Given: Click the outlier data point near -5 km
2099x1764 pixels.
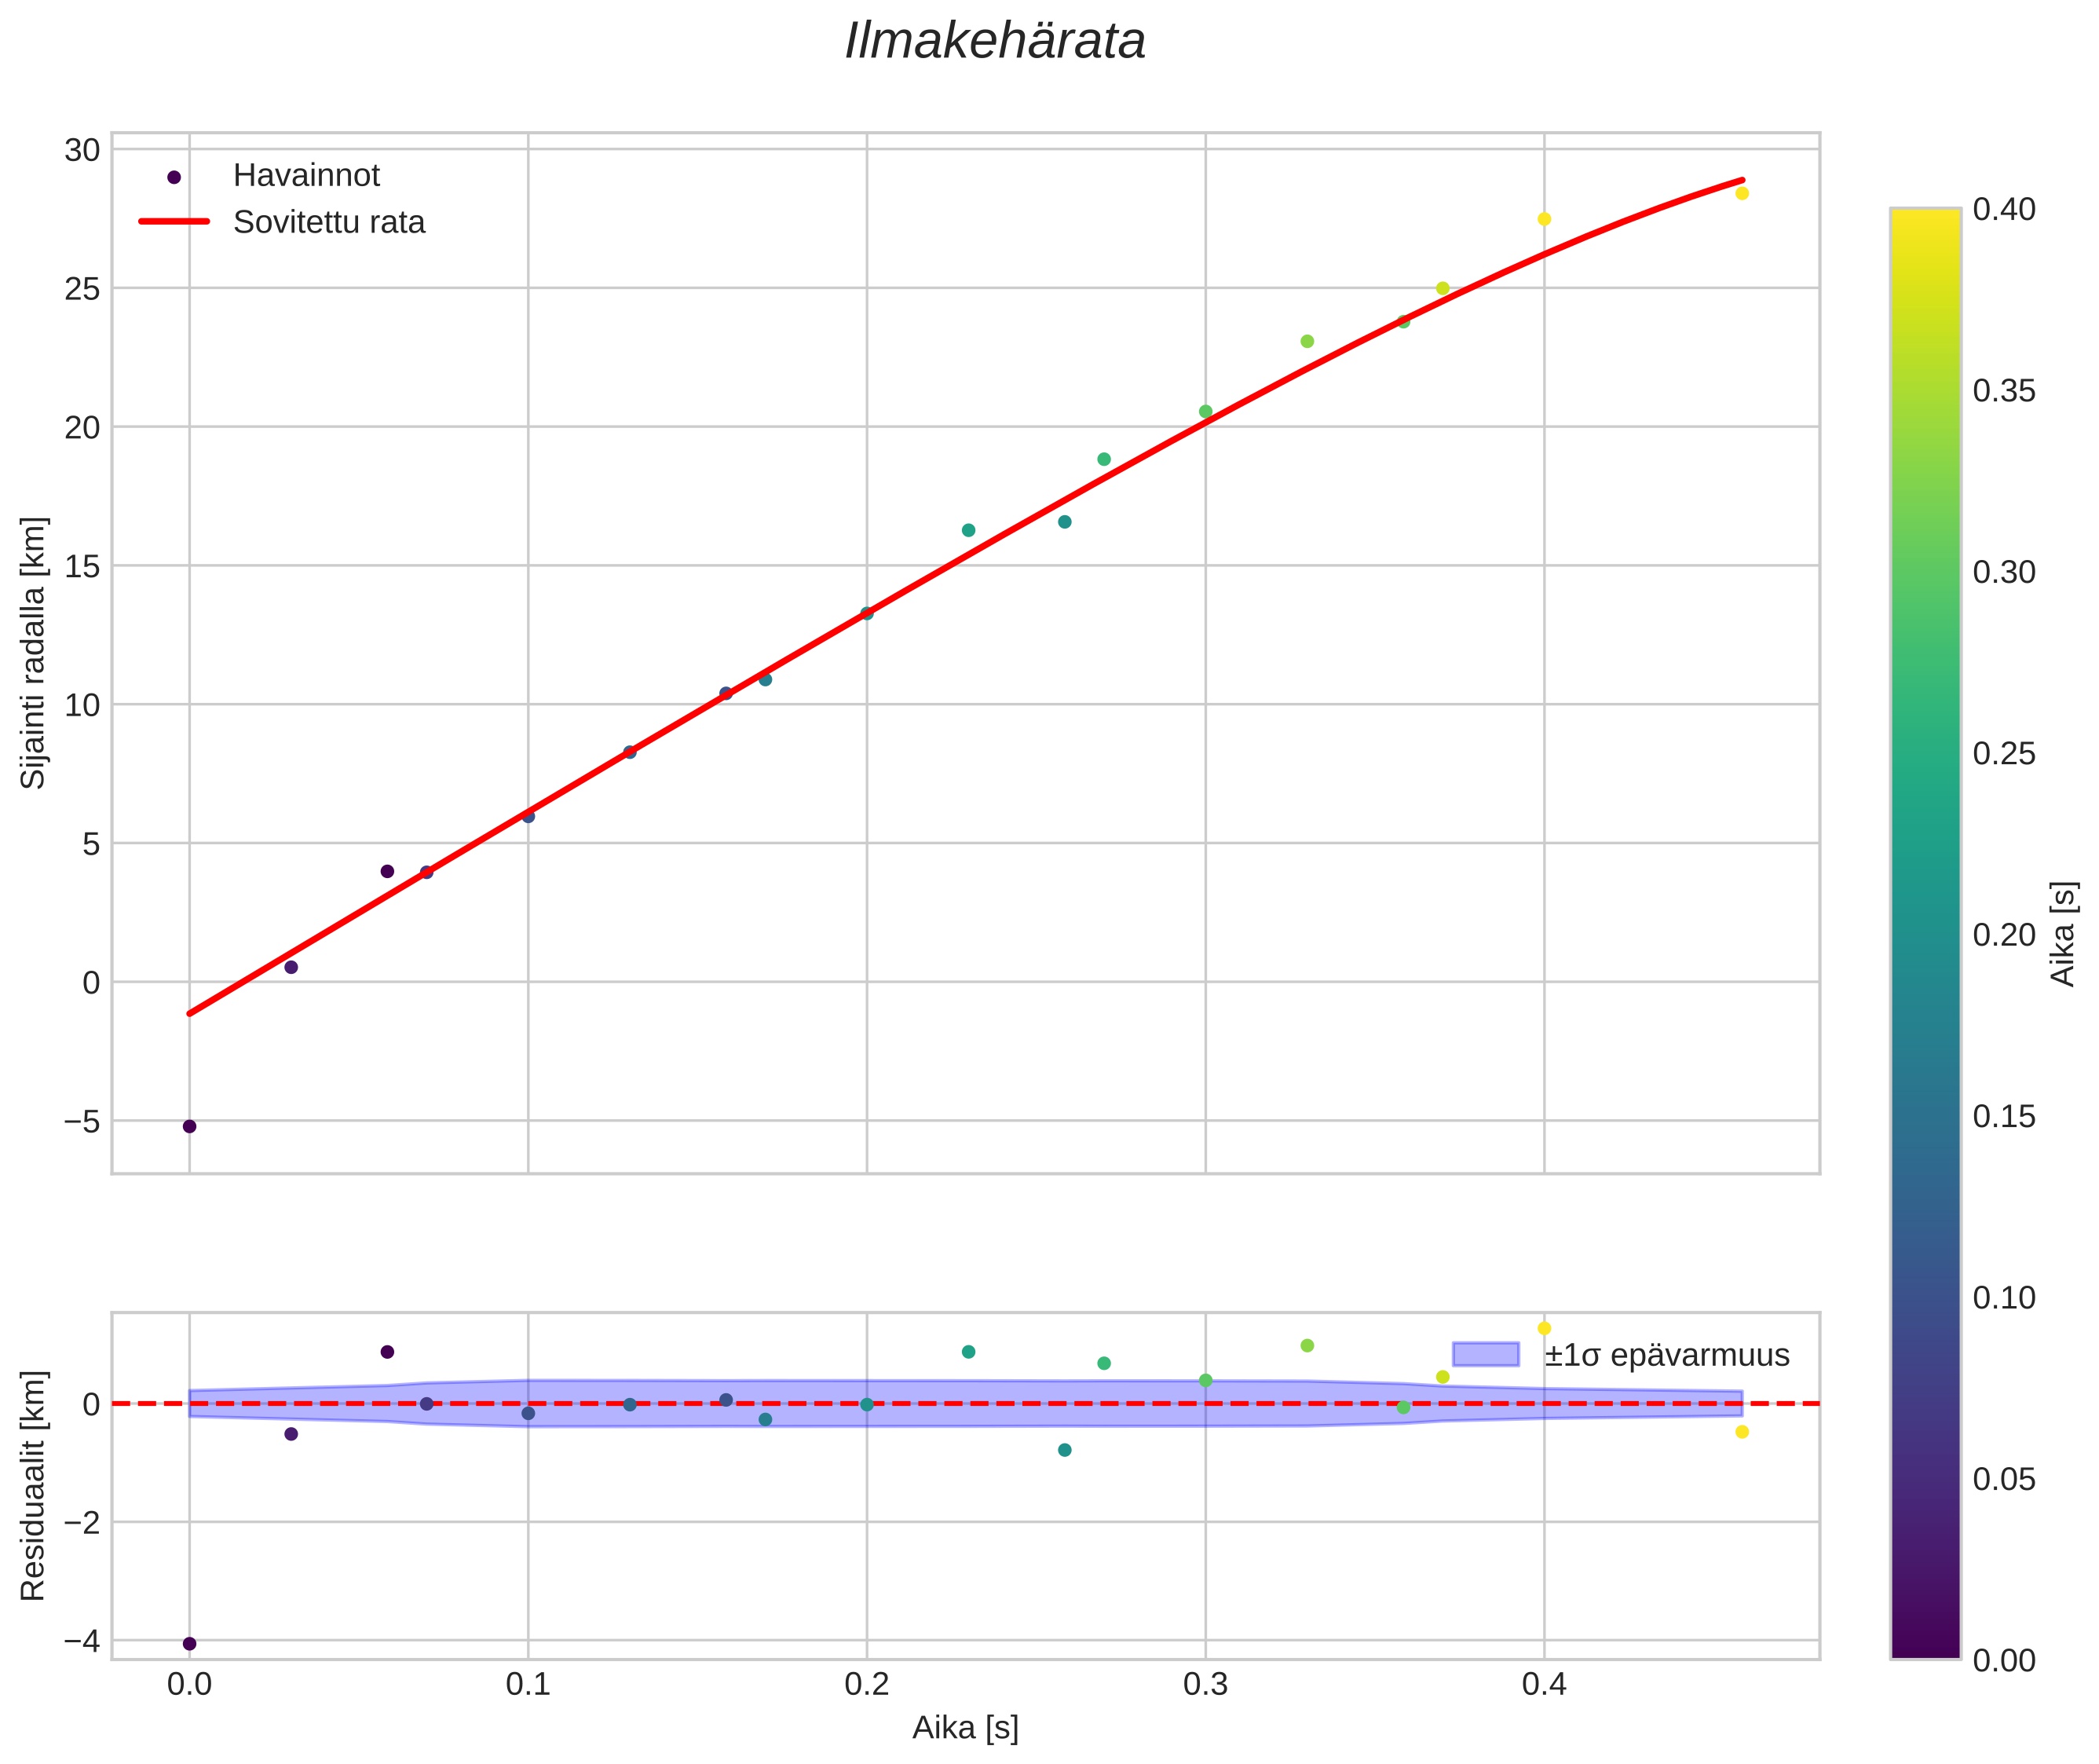Looking at the screenshot, I should (x=189, y=1126).
